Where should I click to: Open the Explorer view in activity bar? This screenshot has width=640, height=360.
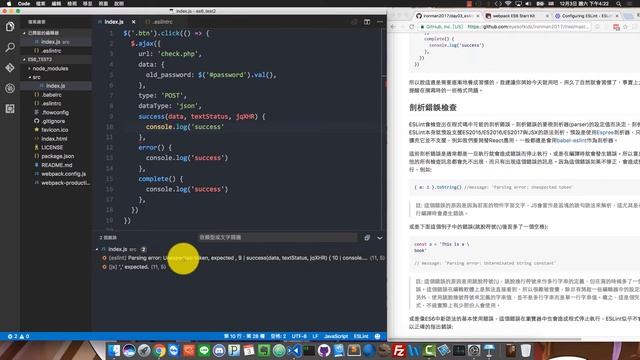tap(10, 27)
